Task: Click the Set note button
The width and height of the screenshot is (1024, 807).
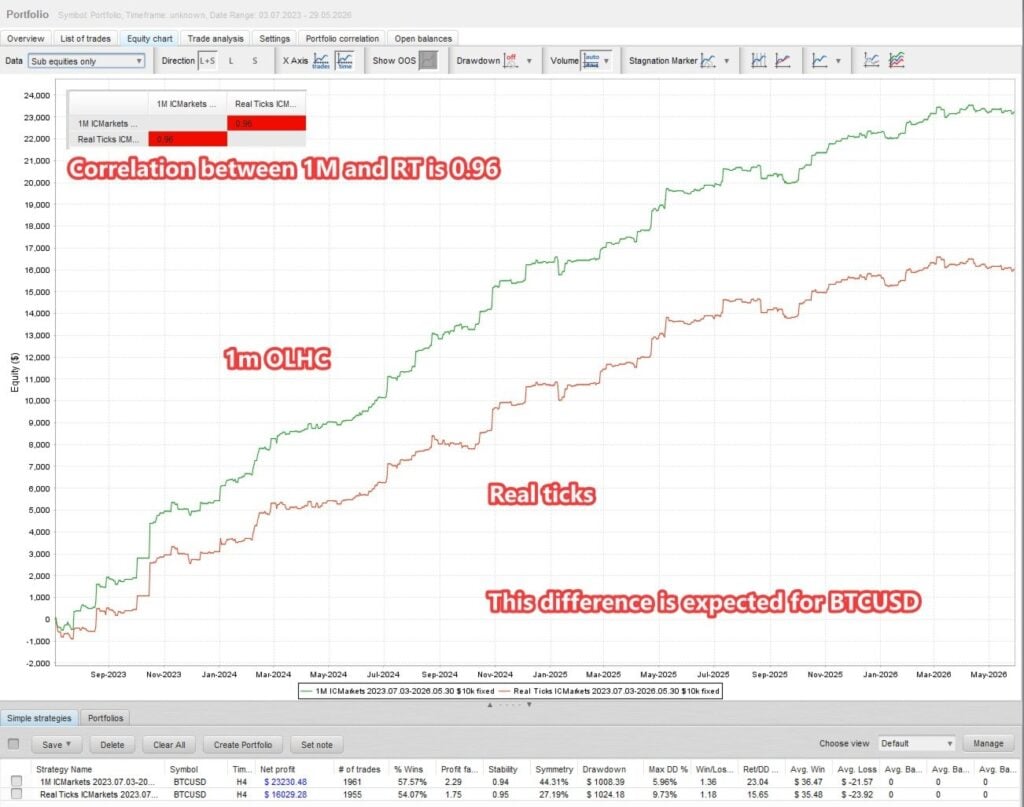Action: coord(317,744)
